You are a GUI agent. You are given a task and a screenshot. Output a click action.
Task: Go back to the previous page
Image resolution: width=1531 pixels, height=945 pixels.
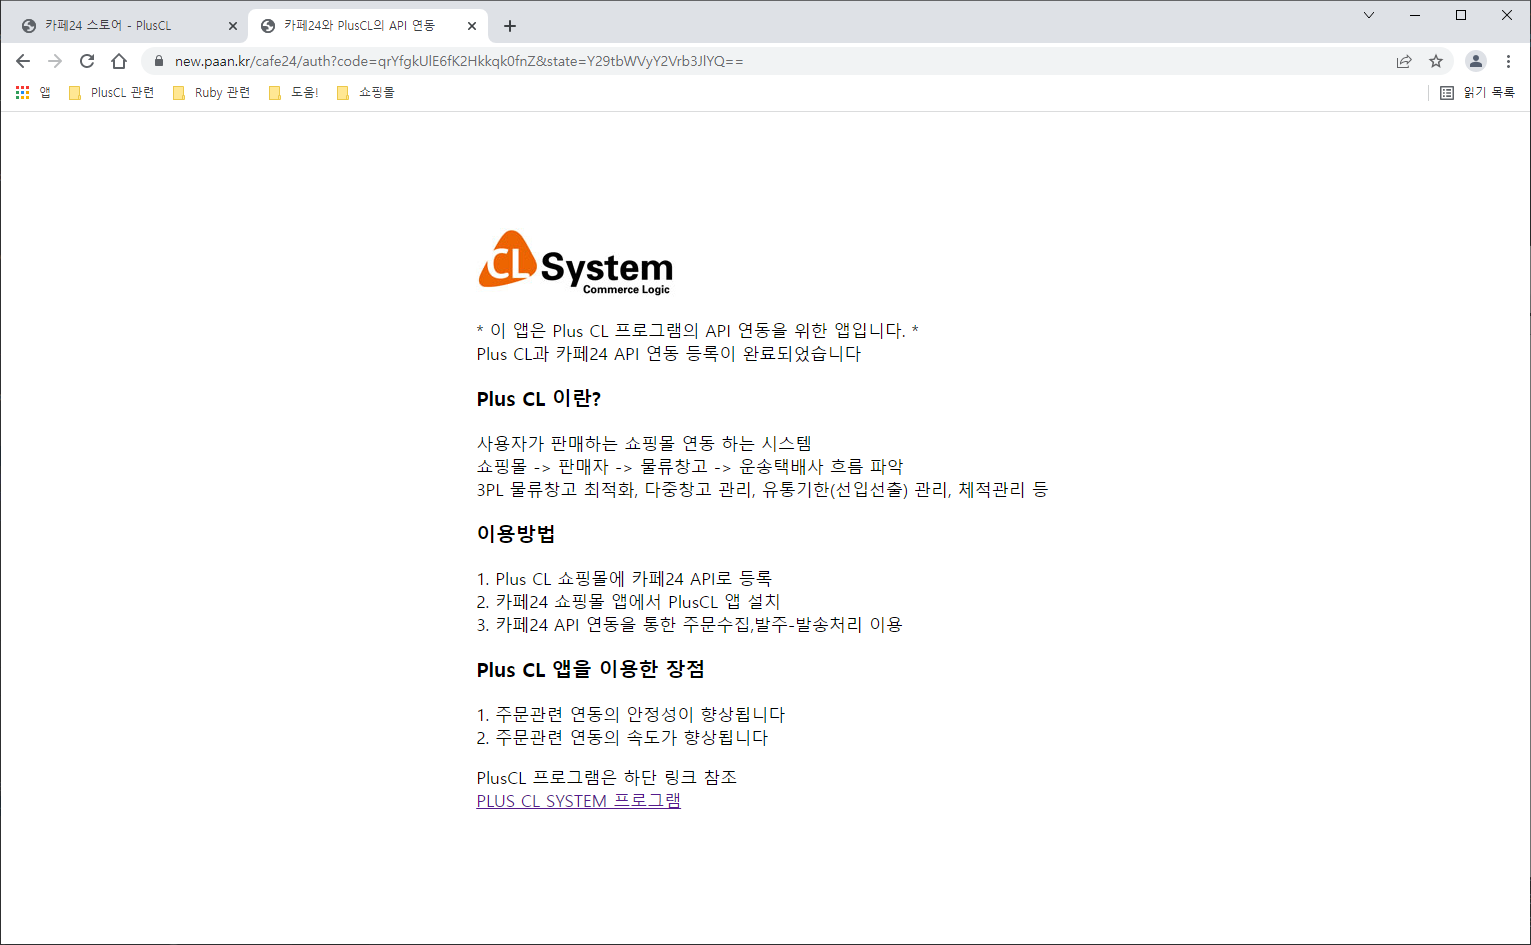(x=23, y=61)
